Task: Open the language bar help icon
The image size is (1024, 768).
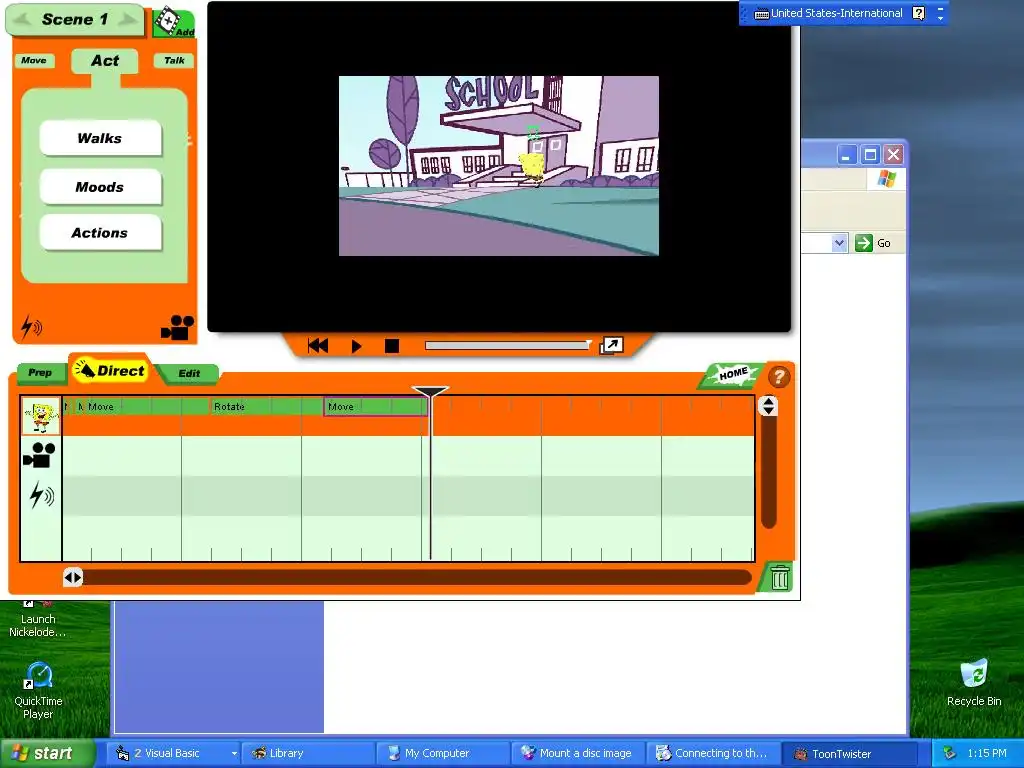Action: [918, 13]
